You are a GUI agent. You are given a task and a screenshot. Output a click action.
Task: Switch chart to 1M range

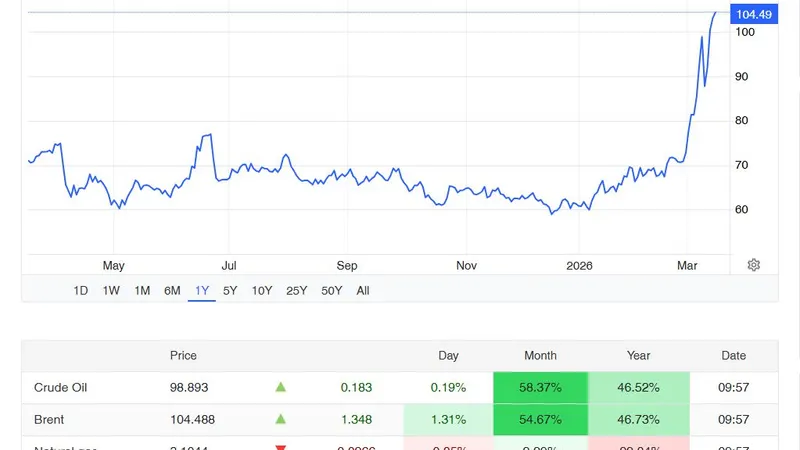click(142, 291)
